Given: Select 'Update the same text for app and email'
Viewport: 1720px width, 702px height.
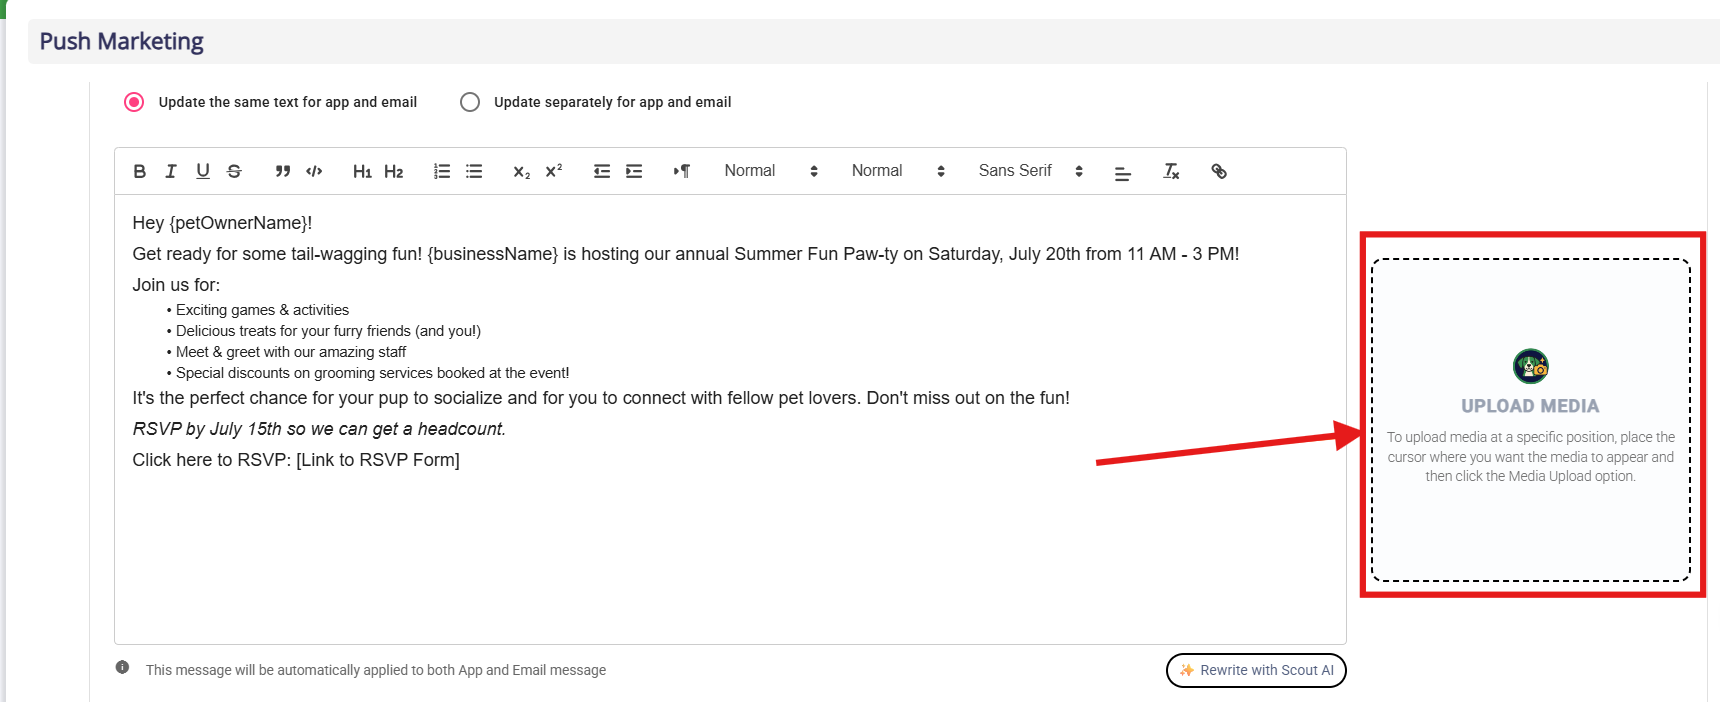Looking at the screenshot, I should point(134,102).
